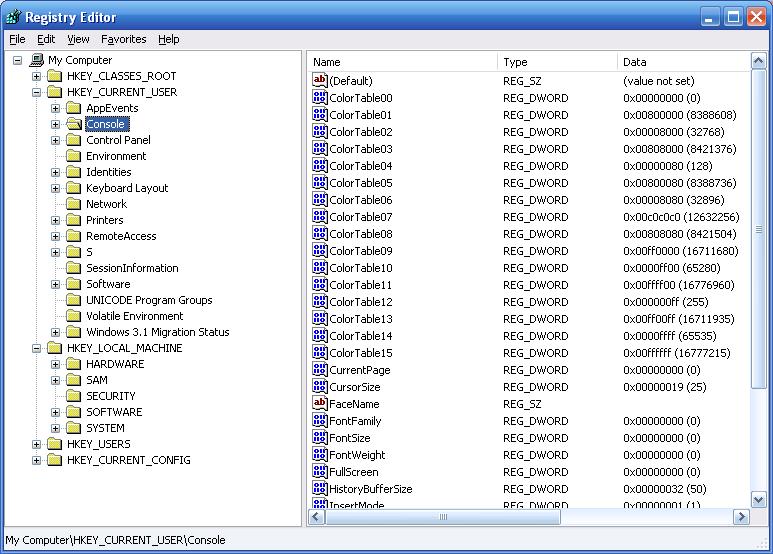This screenshot has height=554, width=773.
Task: Click the Environment folder icon
Action: pos(73,156)
